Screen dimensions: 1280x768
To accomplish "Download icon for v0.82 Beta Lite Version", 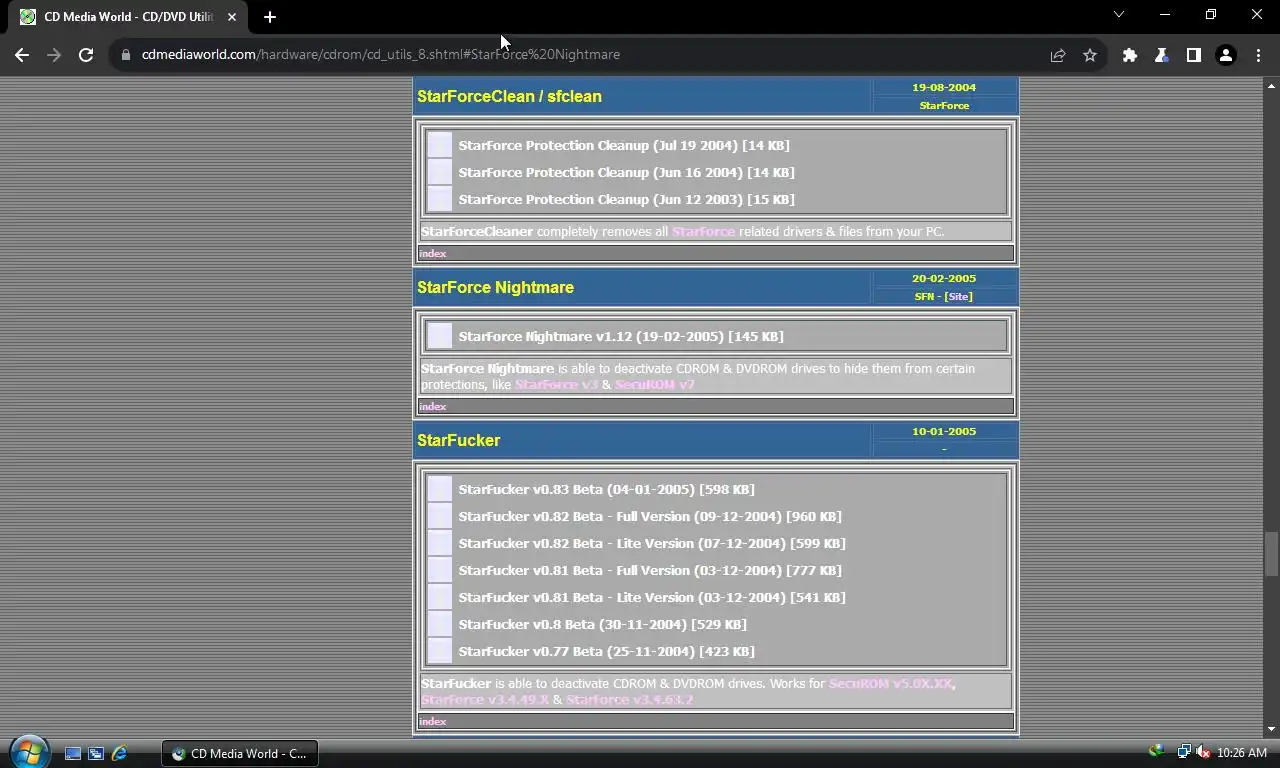I will coord(440,543).
